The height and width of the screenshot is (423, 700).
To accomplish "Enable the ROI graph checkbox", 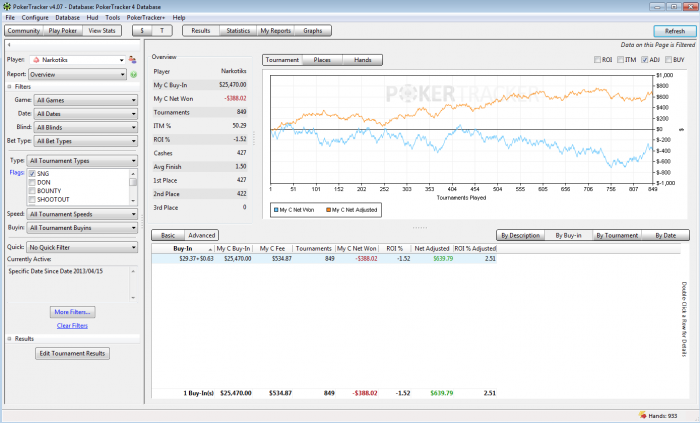I will (597, 60).
